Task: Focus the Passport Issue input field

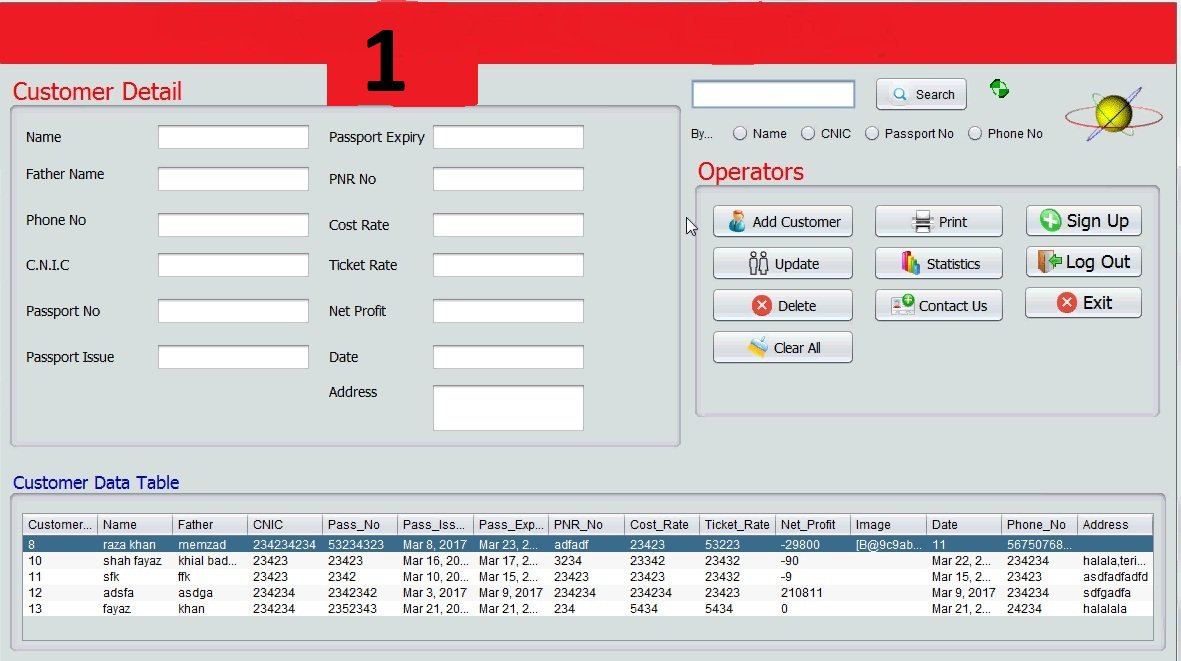Action: click(x=233, y=357)
